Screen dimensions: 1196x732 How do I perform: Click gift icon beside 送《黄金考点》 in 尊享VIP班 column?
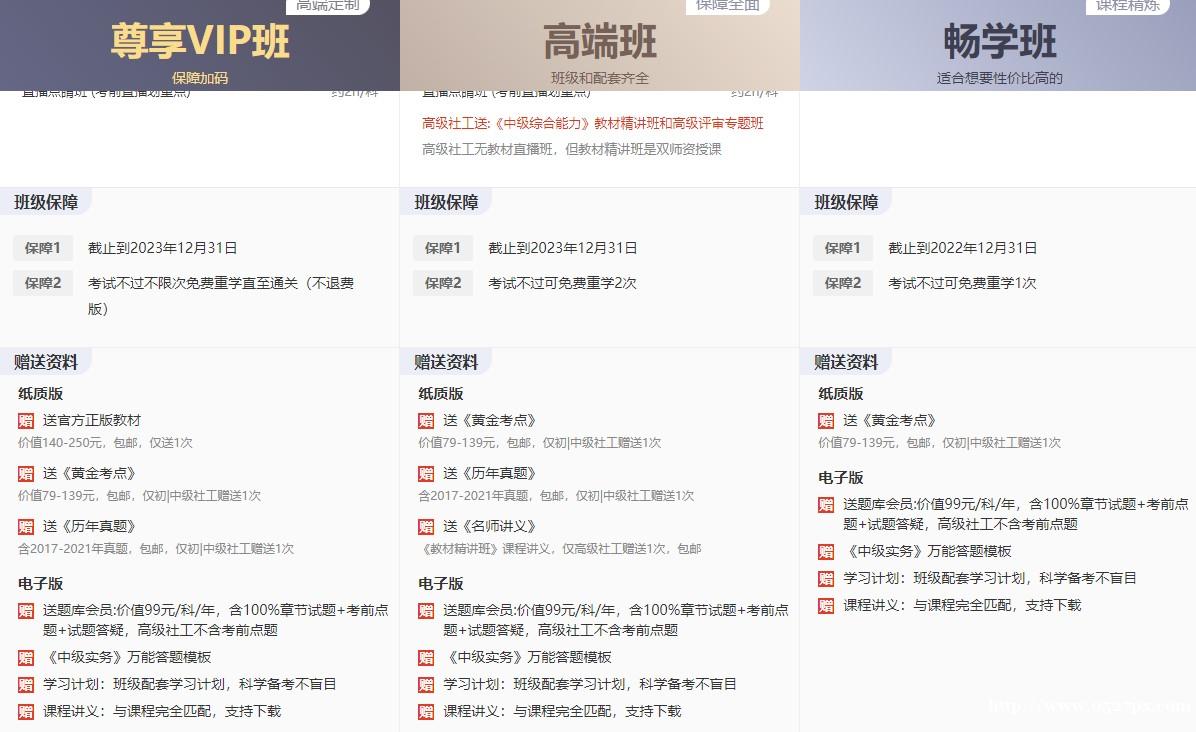(x=26, y=474)
